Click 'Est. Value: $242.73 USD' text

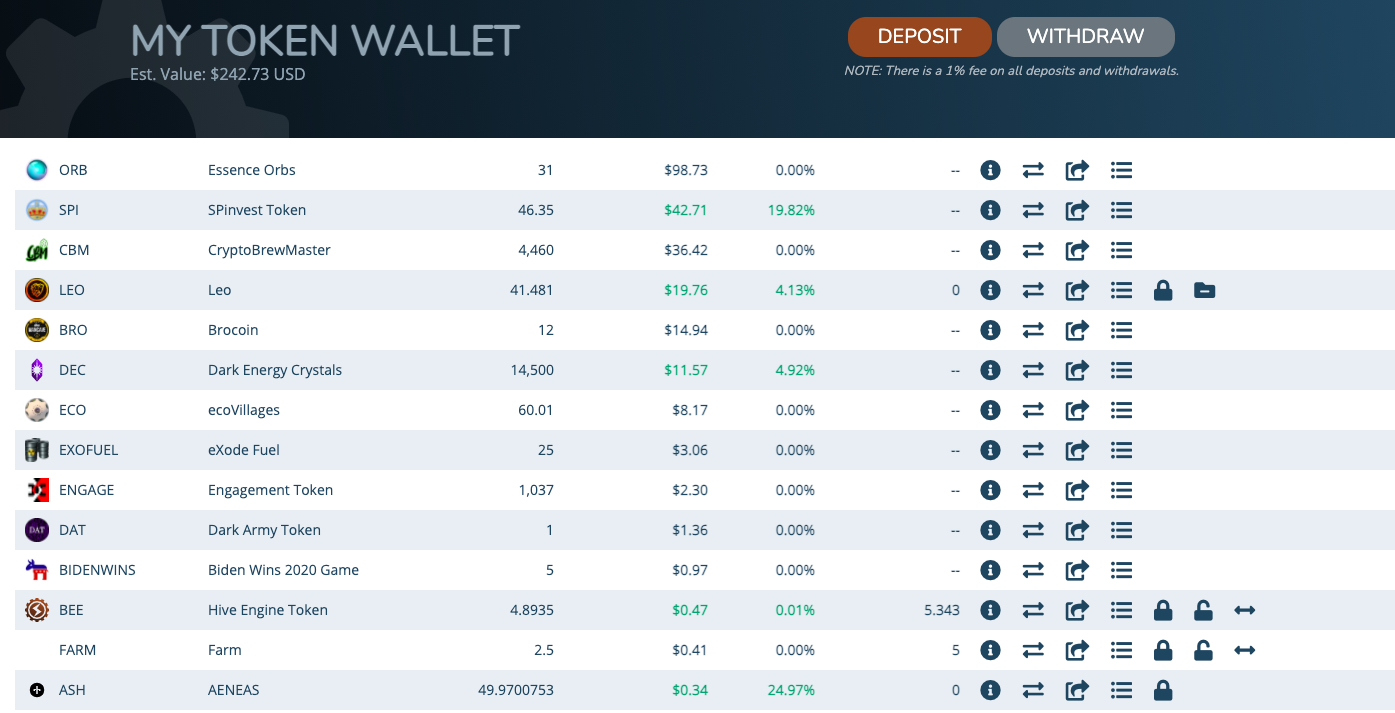218,74
